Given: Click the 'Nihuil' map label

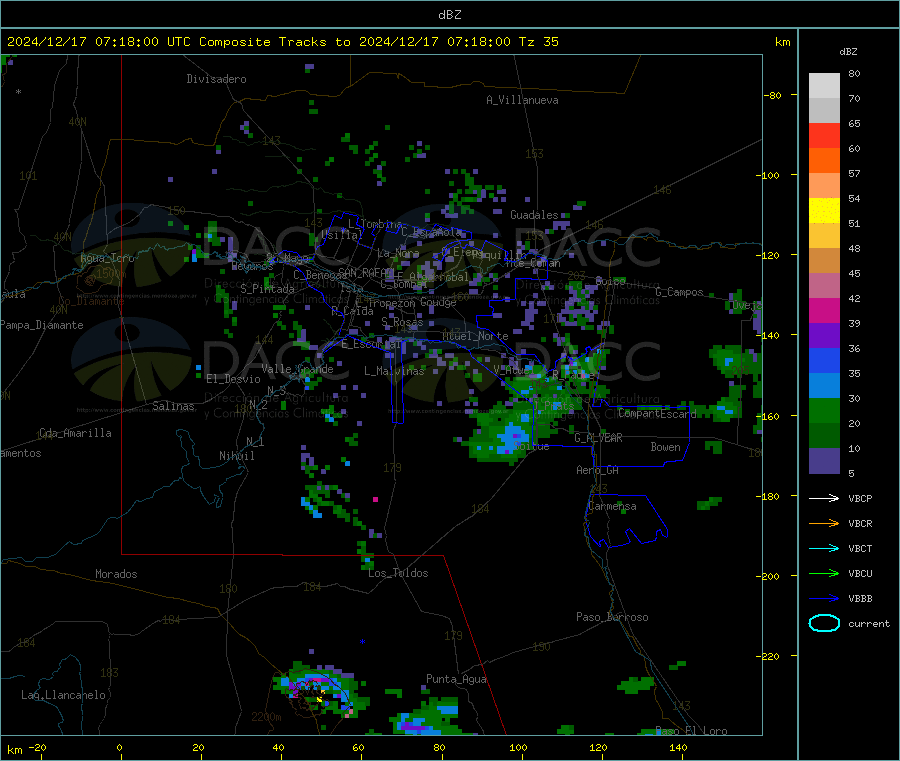Looking at the screenshot, I should point(236,456).
